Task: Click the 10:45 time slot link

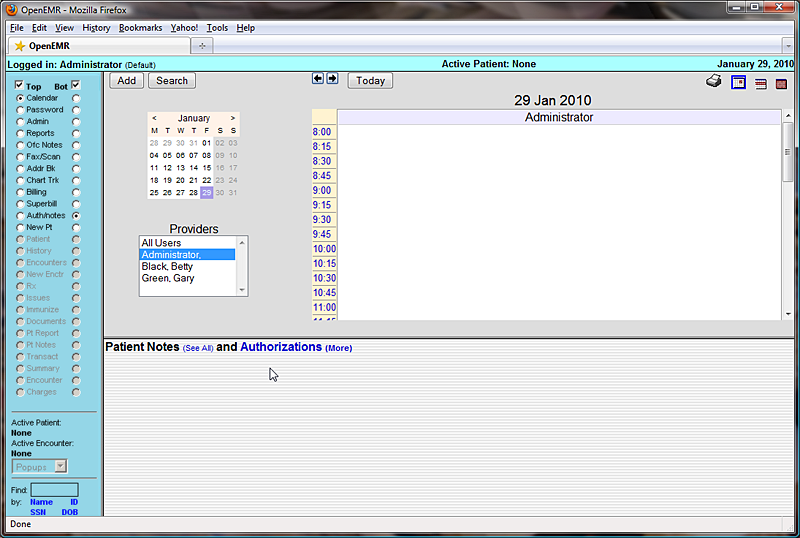Action: pyautogui.click(x=324, y=292)
